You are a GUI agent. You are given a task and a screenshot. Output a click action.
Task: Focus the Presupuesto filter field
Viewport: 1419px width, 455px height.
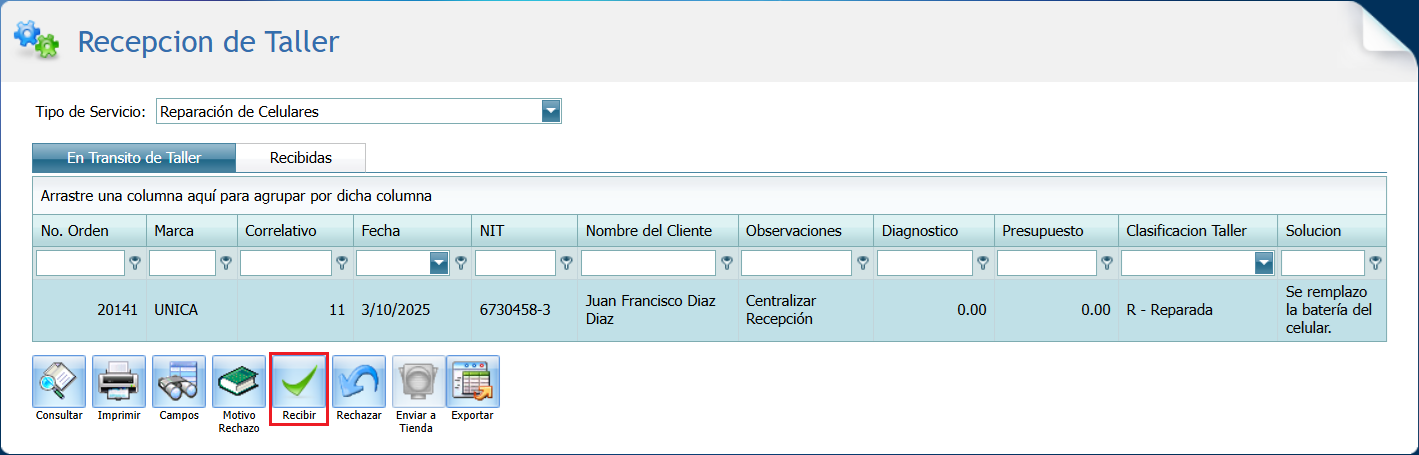[x=1047, y=263]
